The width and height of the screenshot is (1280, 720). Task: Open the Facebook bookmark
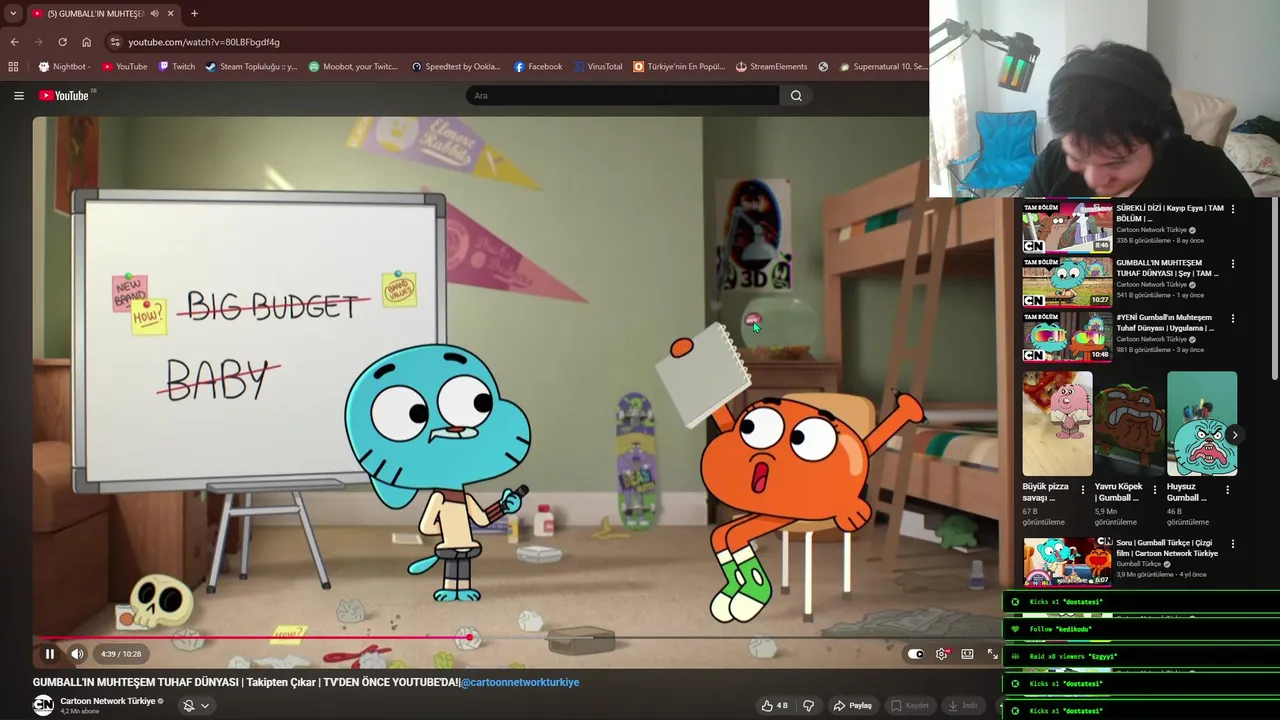(x=538, y=67)
